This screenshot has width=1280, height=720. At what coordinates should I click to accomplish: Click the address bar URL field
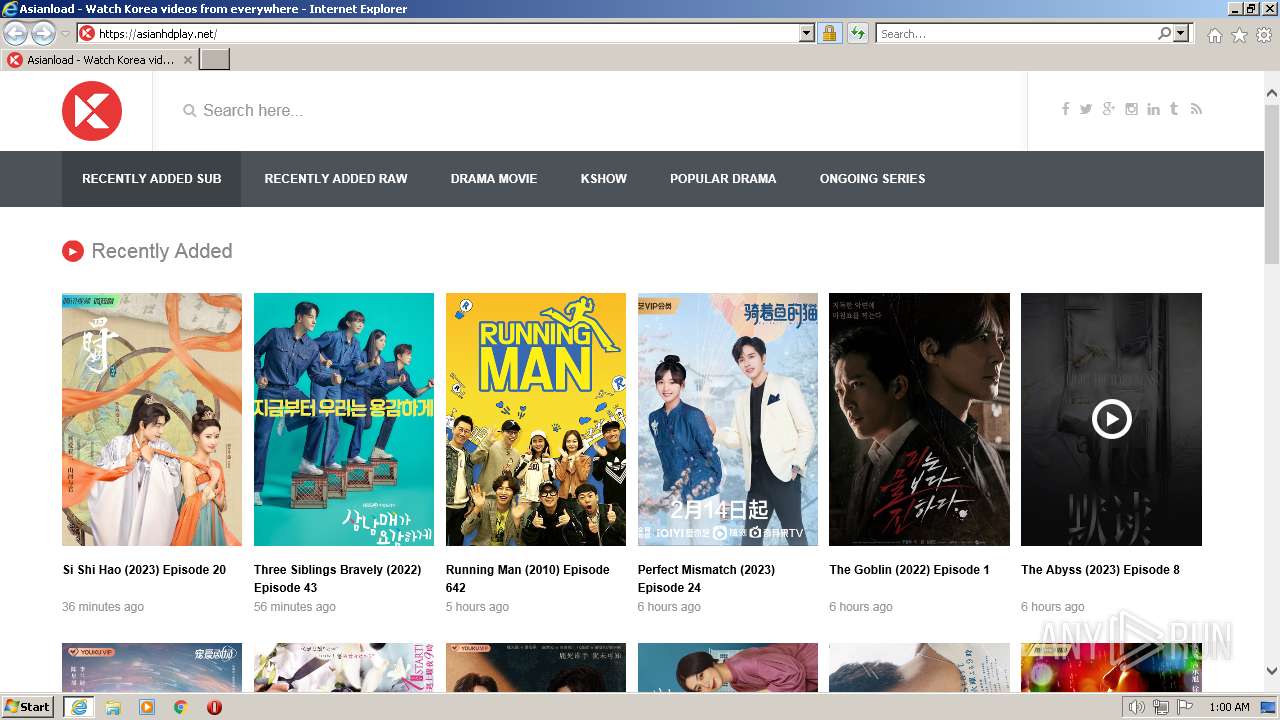click(x=448, y=34)
